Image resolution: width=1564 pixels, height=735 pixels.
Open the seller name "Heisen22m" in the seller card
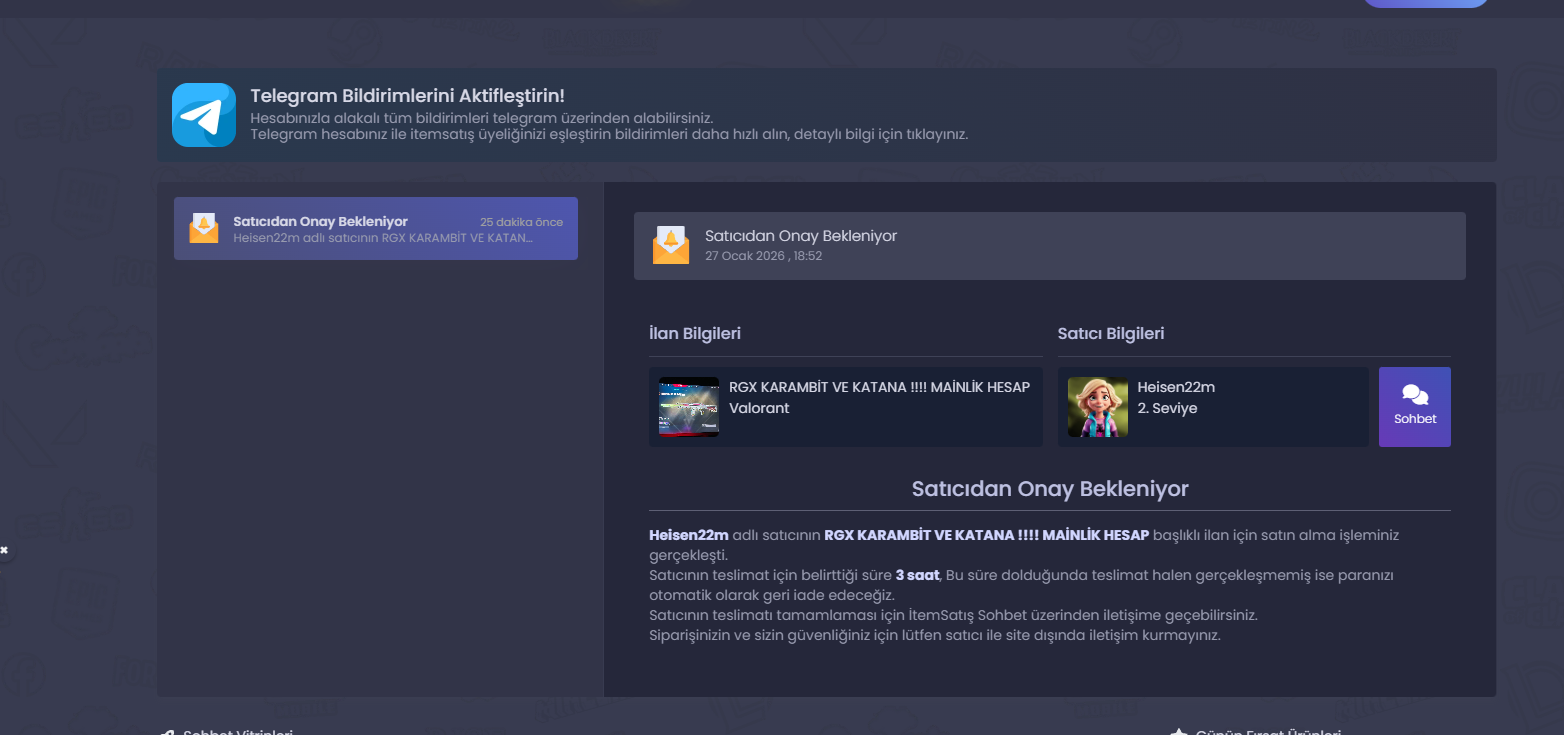1176,387
